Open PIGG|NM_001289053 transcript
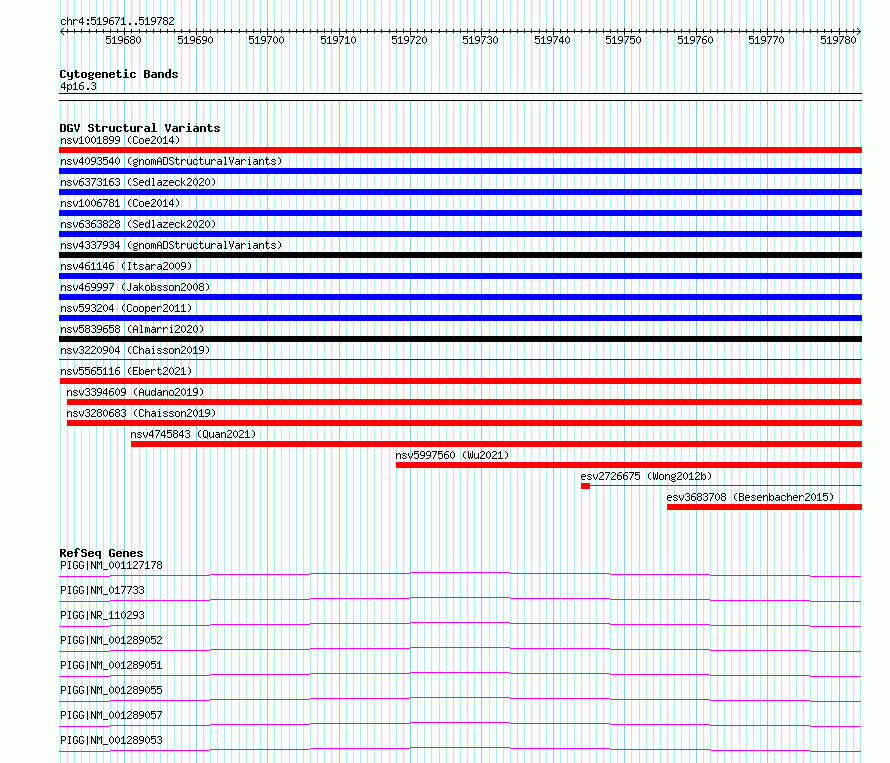Screen dimensions: 890x763 tap(111, 740)
